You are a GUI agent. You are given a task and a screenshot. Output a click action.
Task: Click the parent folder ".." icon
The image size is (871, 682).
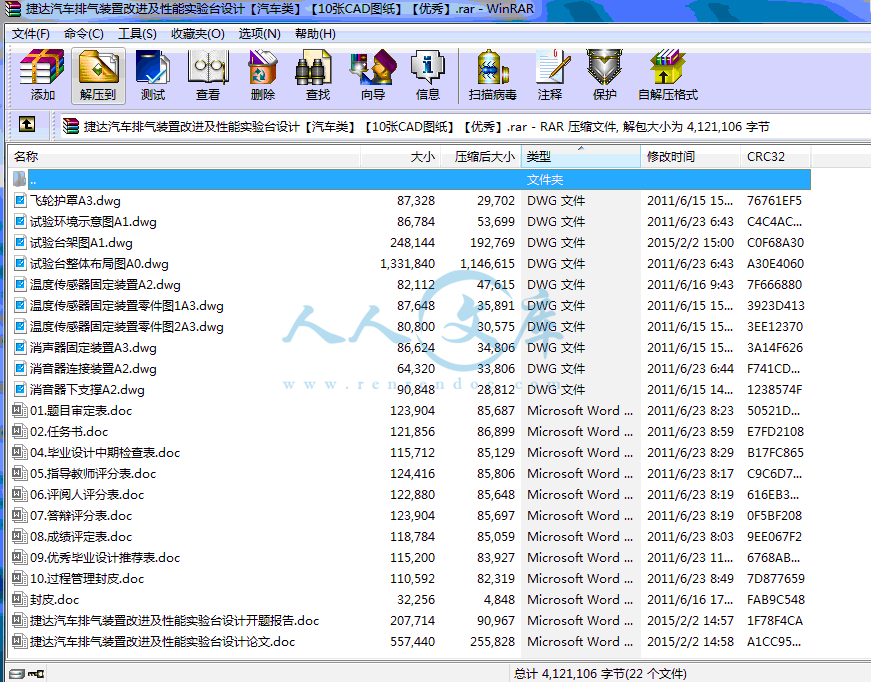(19, 179)
